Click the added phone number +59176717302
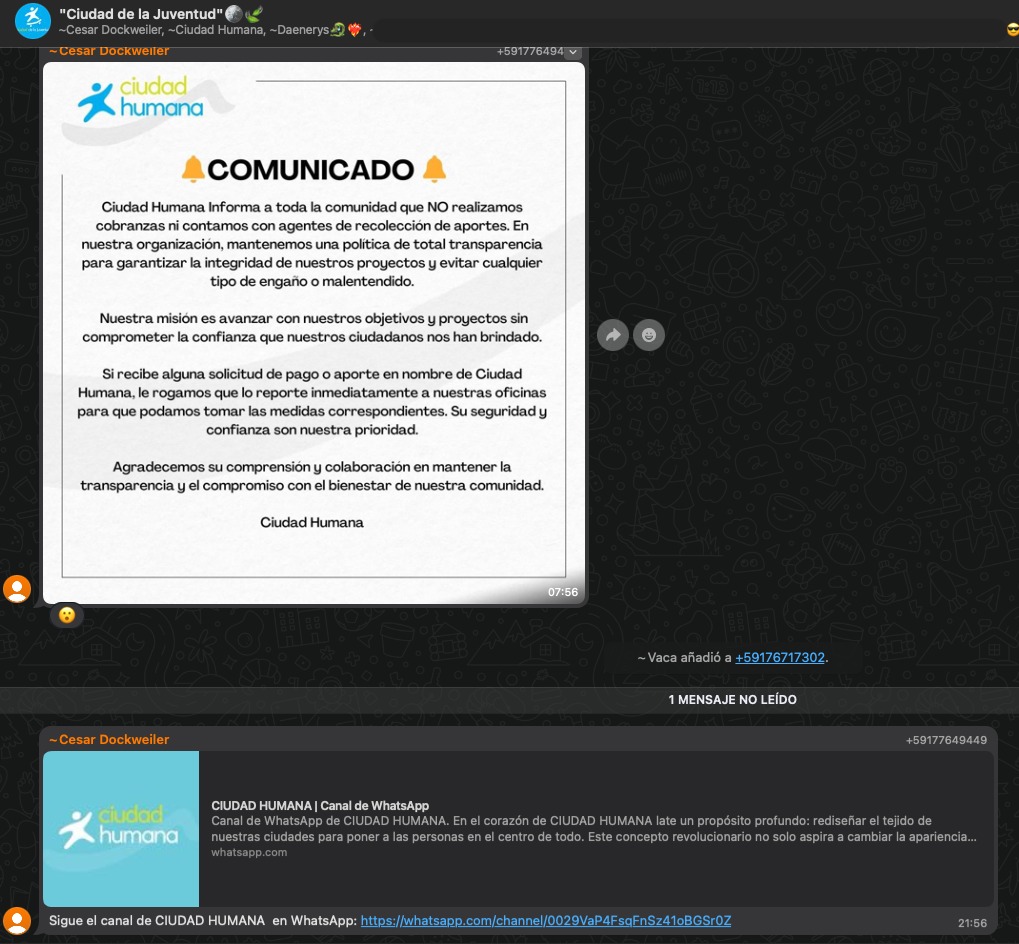 point(780,657)
